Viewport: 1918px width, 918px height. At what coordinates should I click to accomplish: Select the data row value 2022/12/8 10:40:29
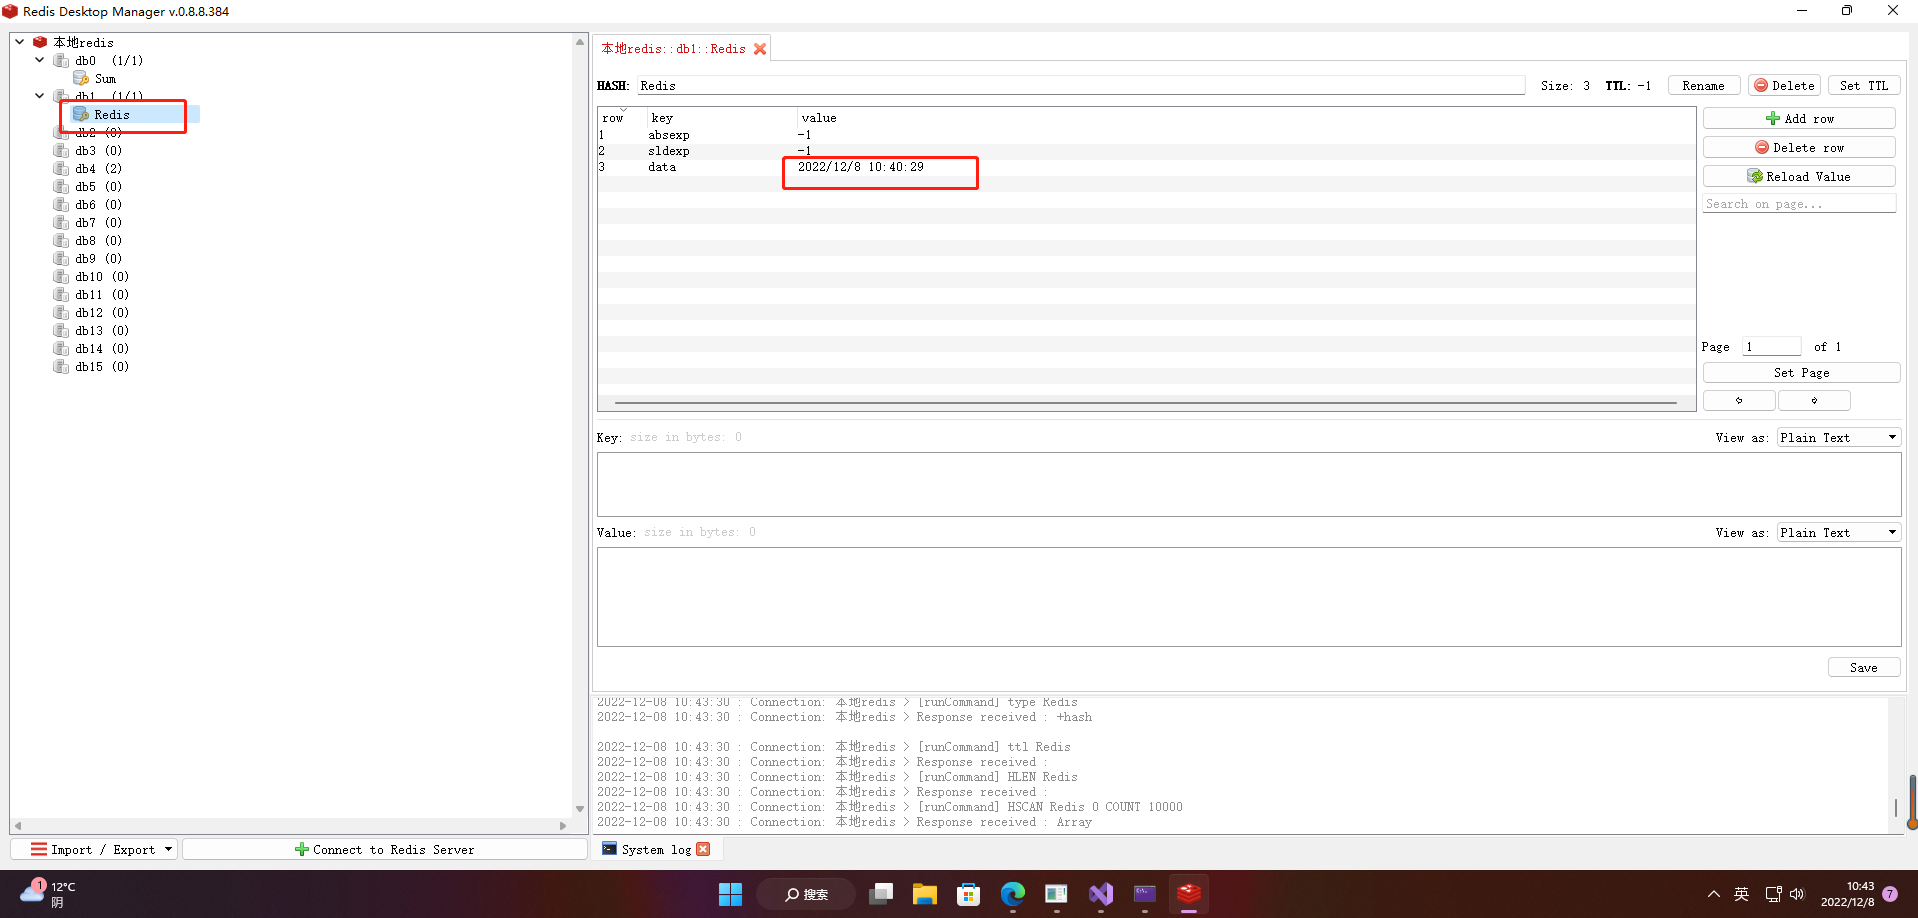tap(860, 167)
